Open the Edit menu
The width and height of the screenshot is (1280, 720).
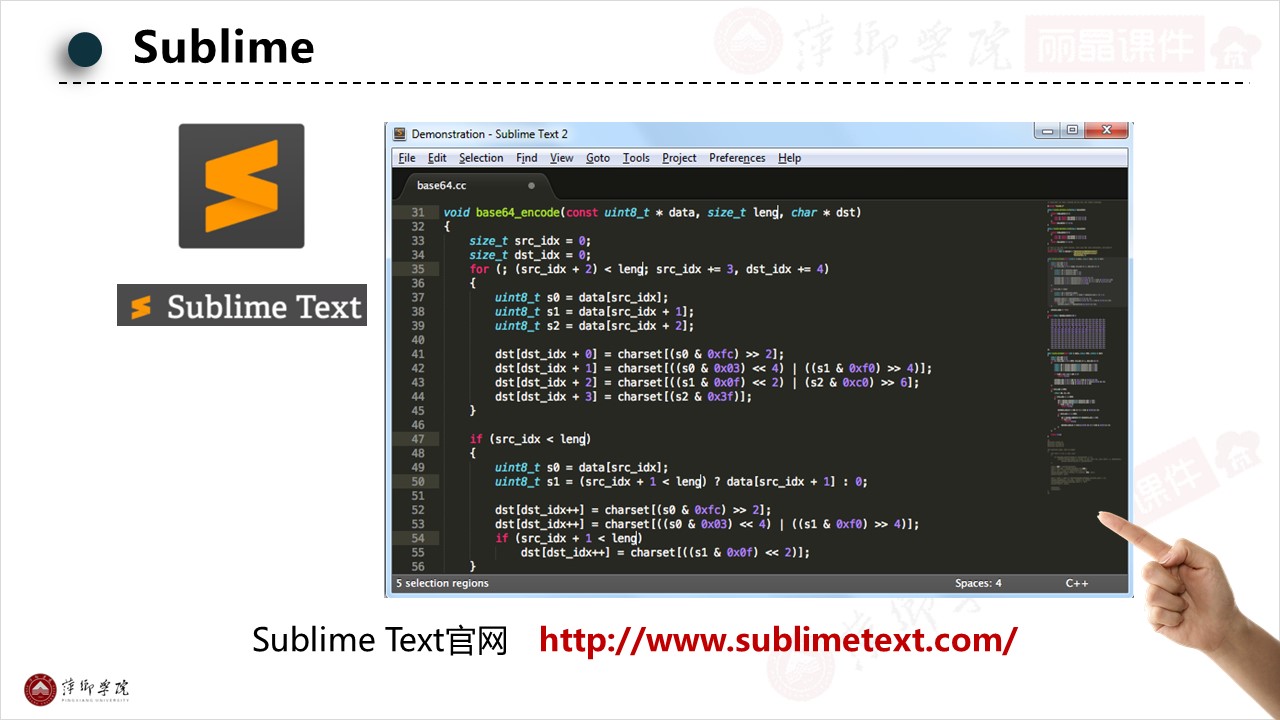coord(437,158)
